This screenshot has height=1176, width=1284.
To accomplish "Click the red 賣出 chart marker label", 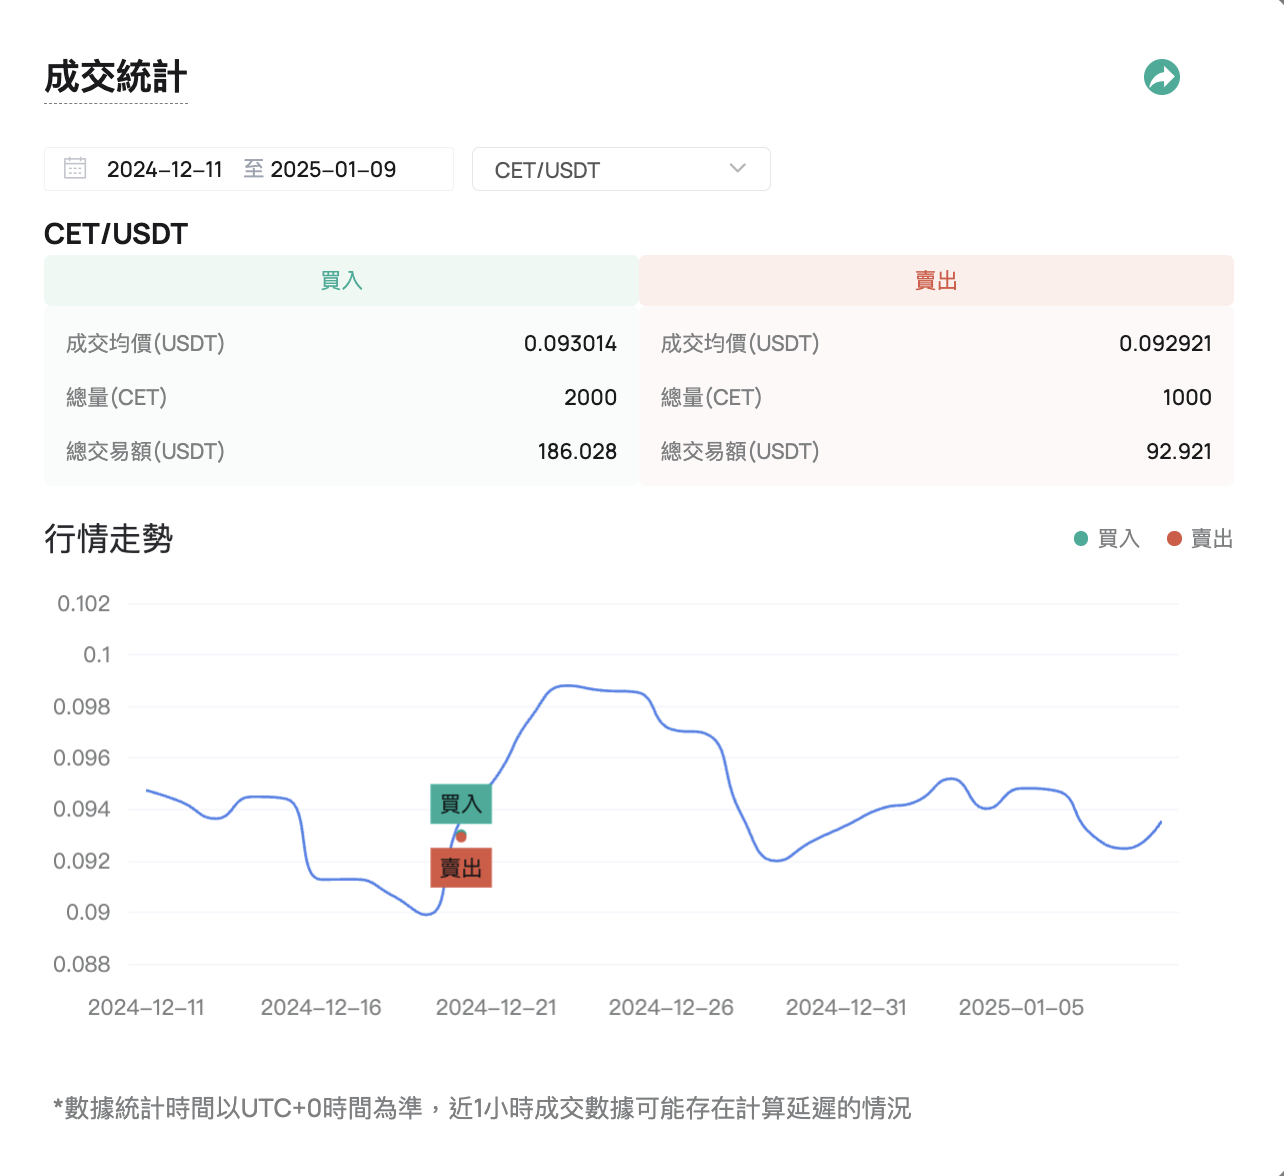I will [x=461, y=868].
